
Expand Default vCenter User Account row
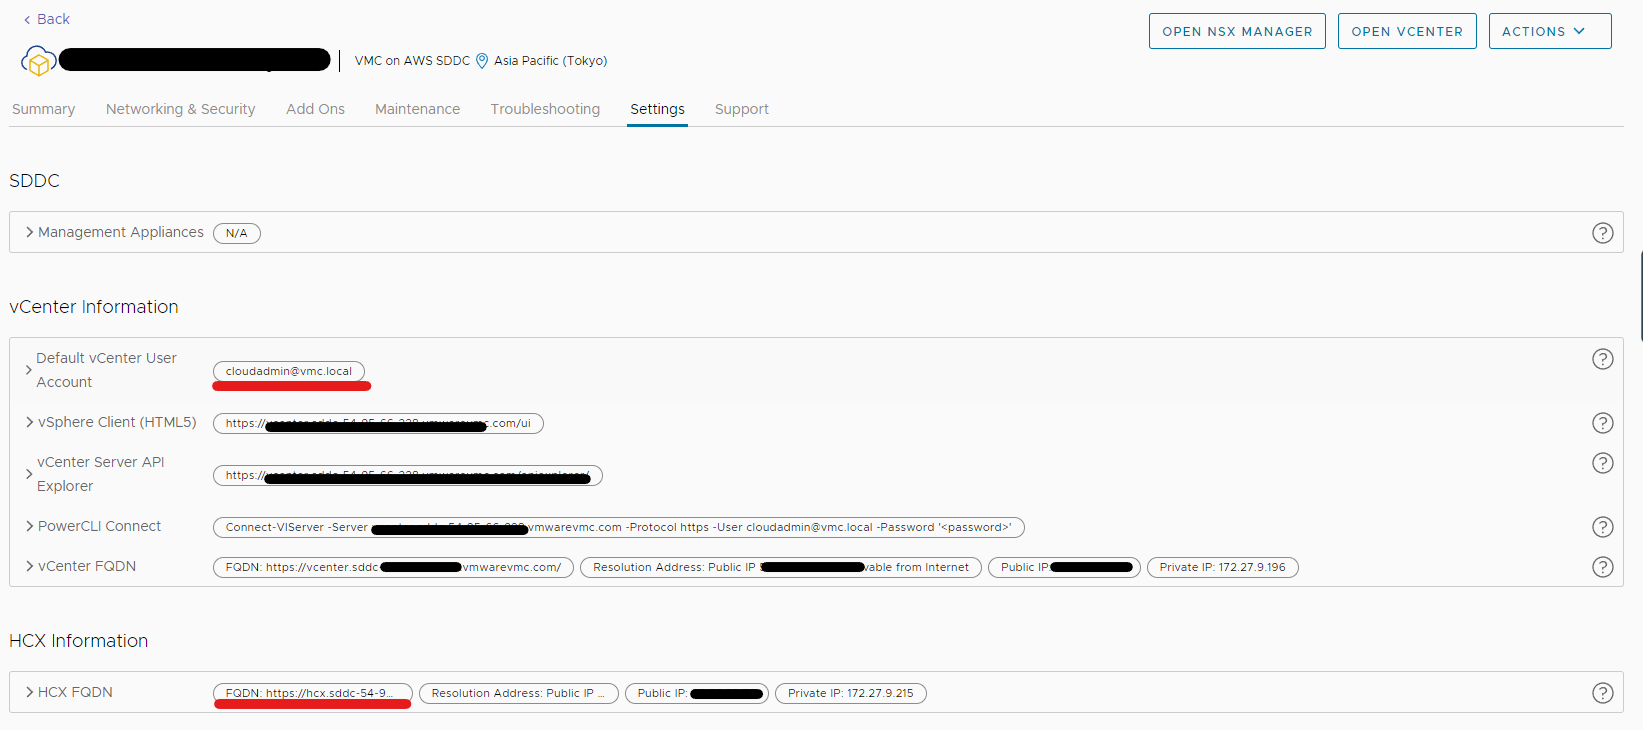pyautogui.click(x=29, y=370)
